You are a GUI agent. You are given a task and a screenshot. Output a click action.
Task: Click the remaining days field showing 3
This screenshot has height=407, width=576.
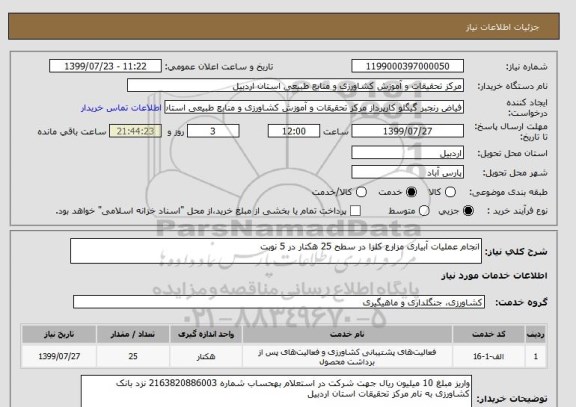tap(213, 131)
